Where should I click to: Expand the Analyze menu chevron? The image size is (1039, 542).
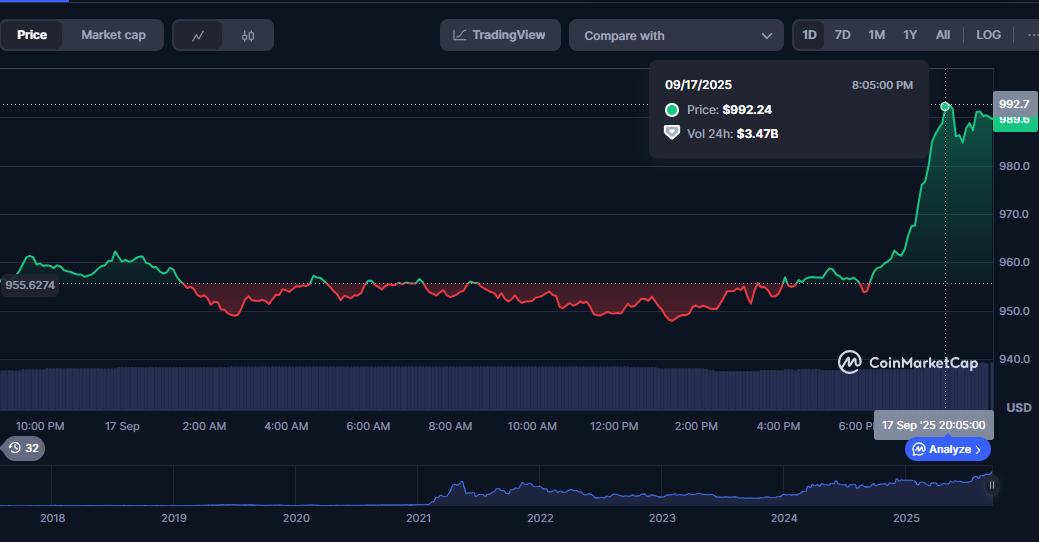pos(978,450)
